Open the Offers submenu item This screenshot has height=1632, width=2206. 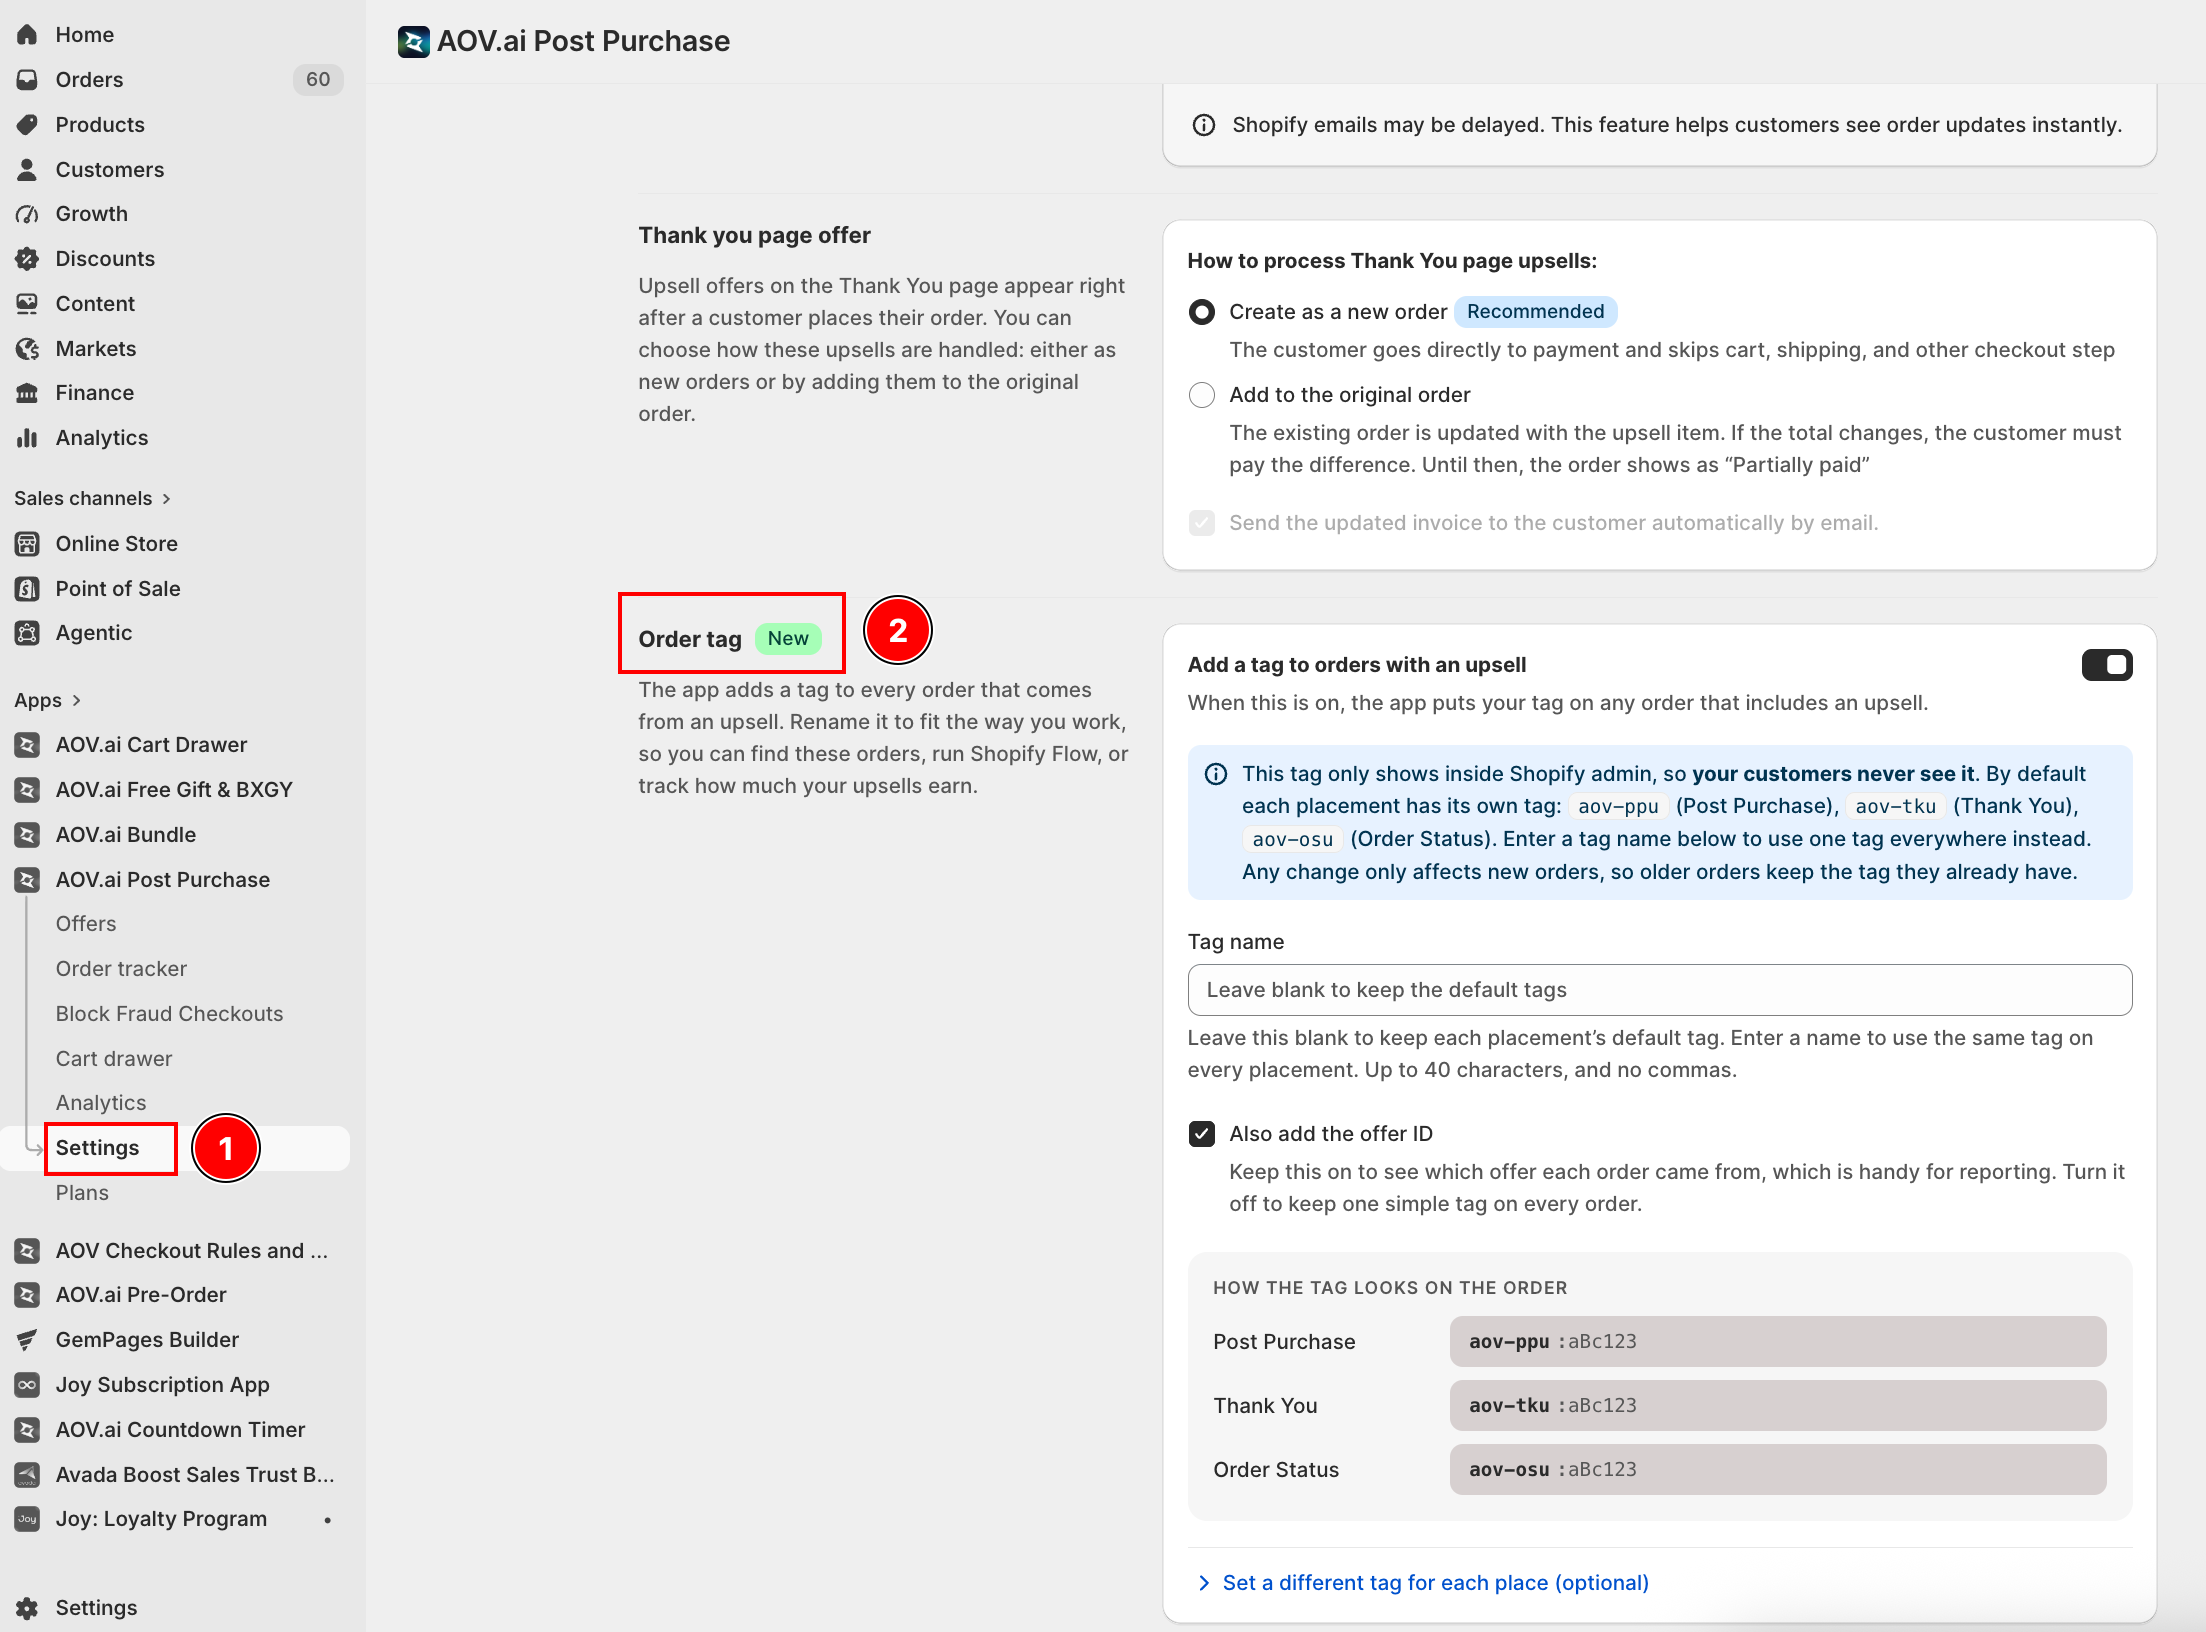pyautogui.click(x=86, y=924)
